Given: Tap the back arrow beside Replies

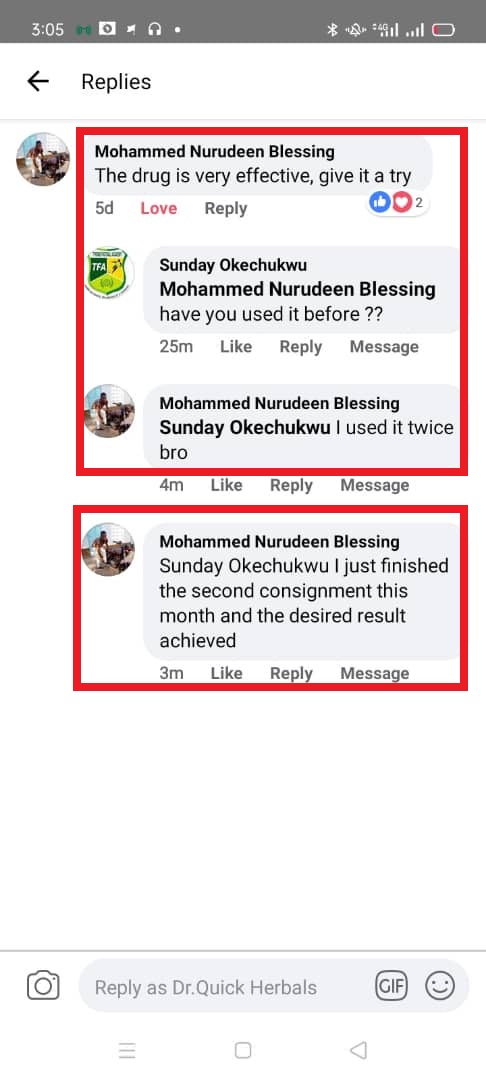Looking at the screenshot, I should pyautogui.click(x=38, y=81).
